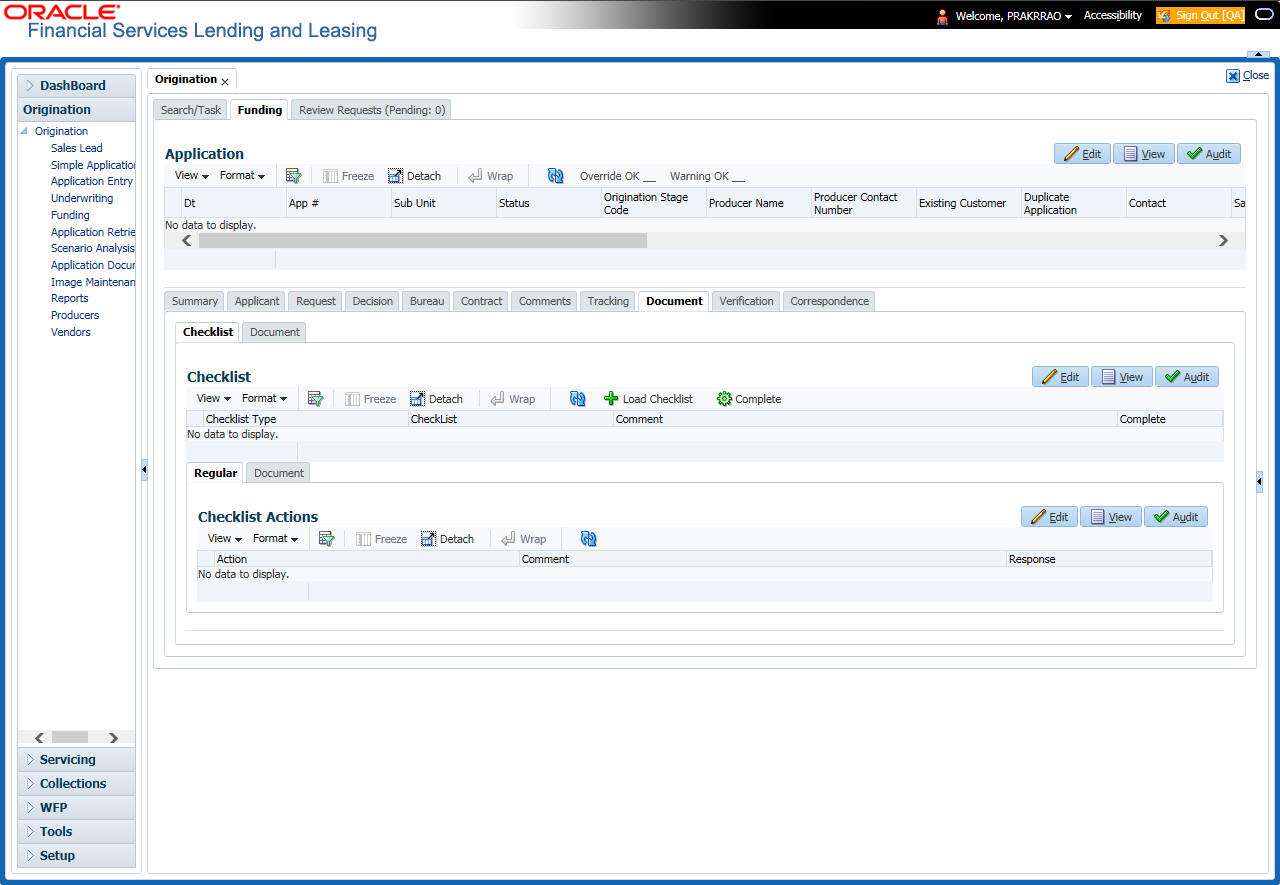This screenshot has height=885, width=1280.
Task: Open the Format menu in Application toolbar
Action: pos(242,176)
